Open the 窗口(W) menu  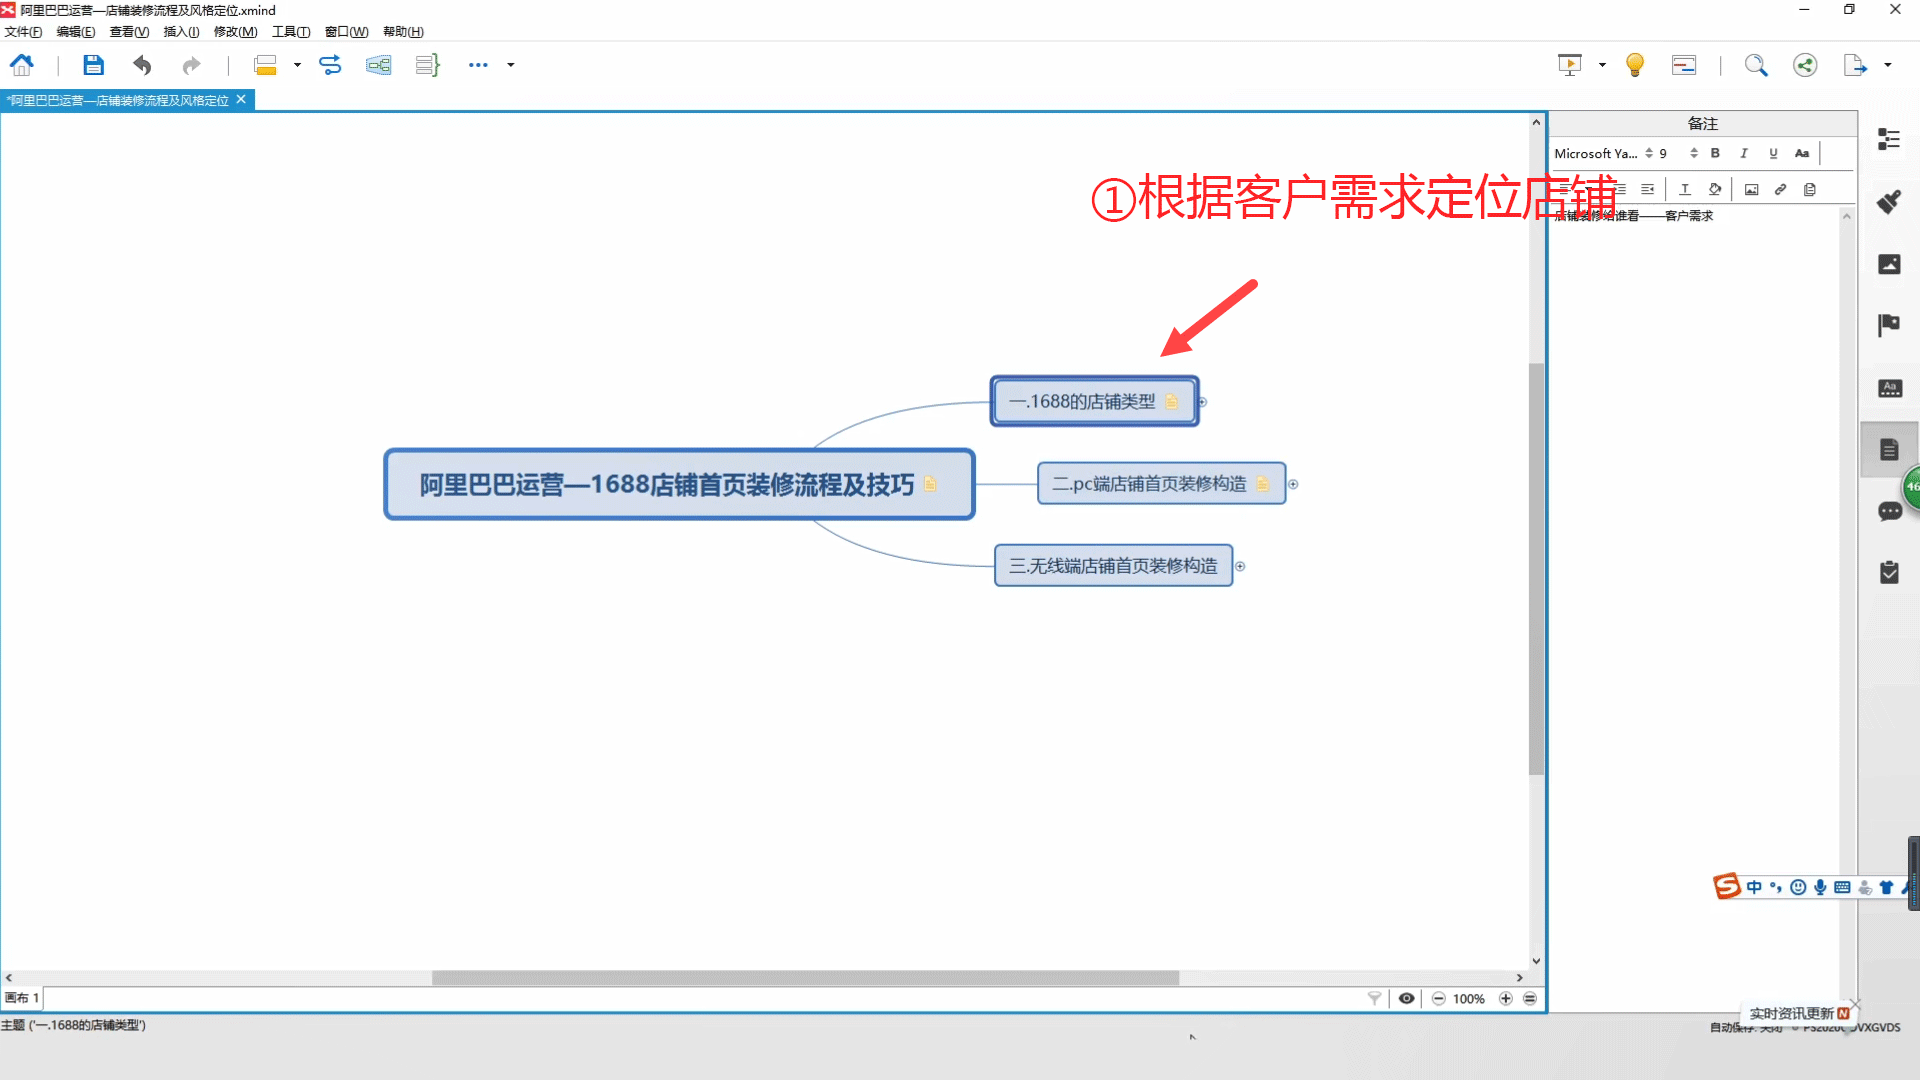tap(346, 32)
